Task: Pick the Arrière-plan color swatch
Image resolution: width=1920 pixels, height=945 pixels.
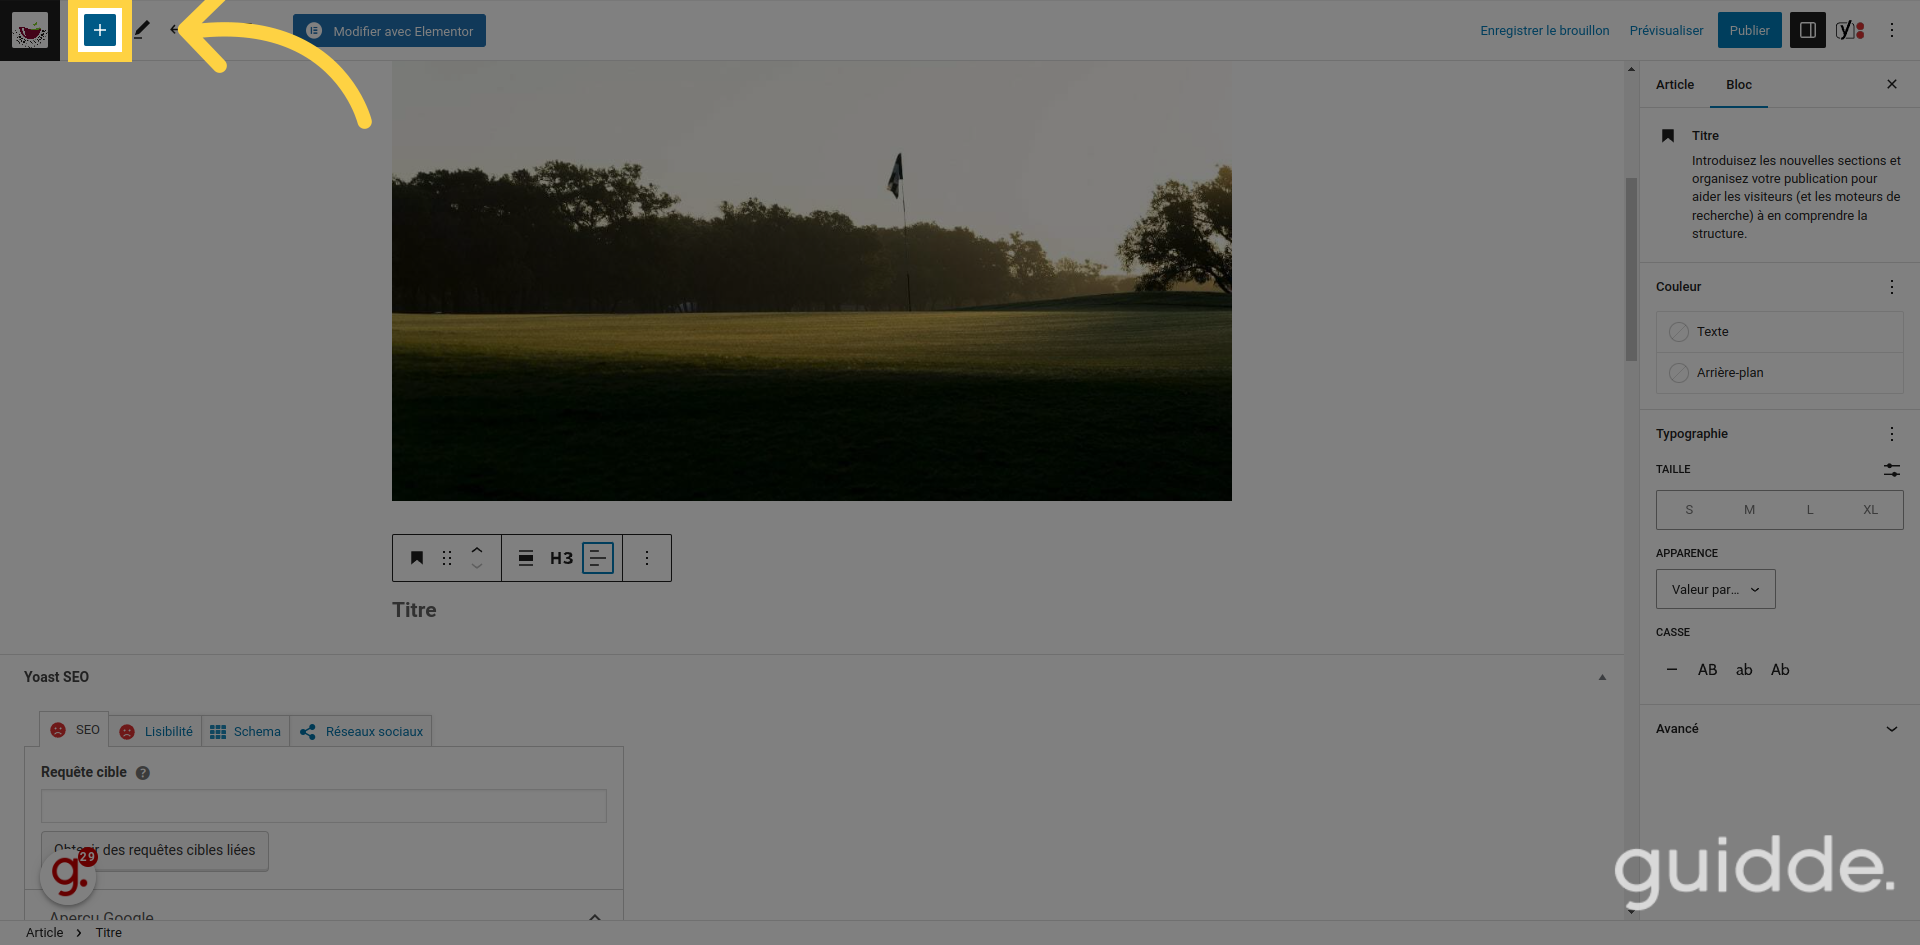Action: 1779,373
